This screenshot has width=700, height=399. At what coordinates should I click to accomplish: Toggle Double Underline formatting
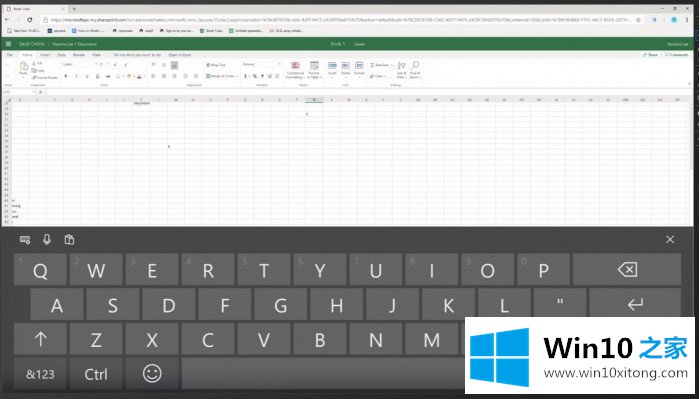click(97, 76)
